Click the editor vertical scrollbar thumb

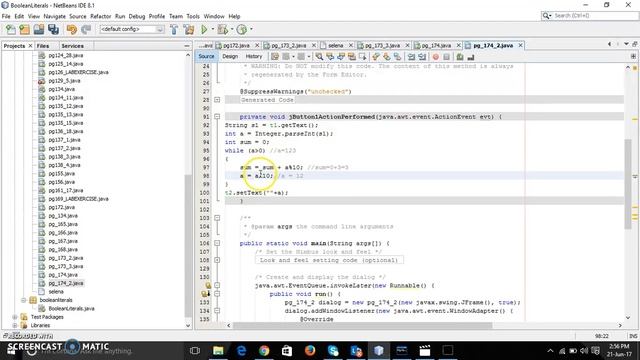point(628,184)
